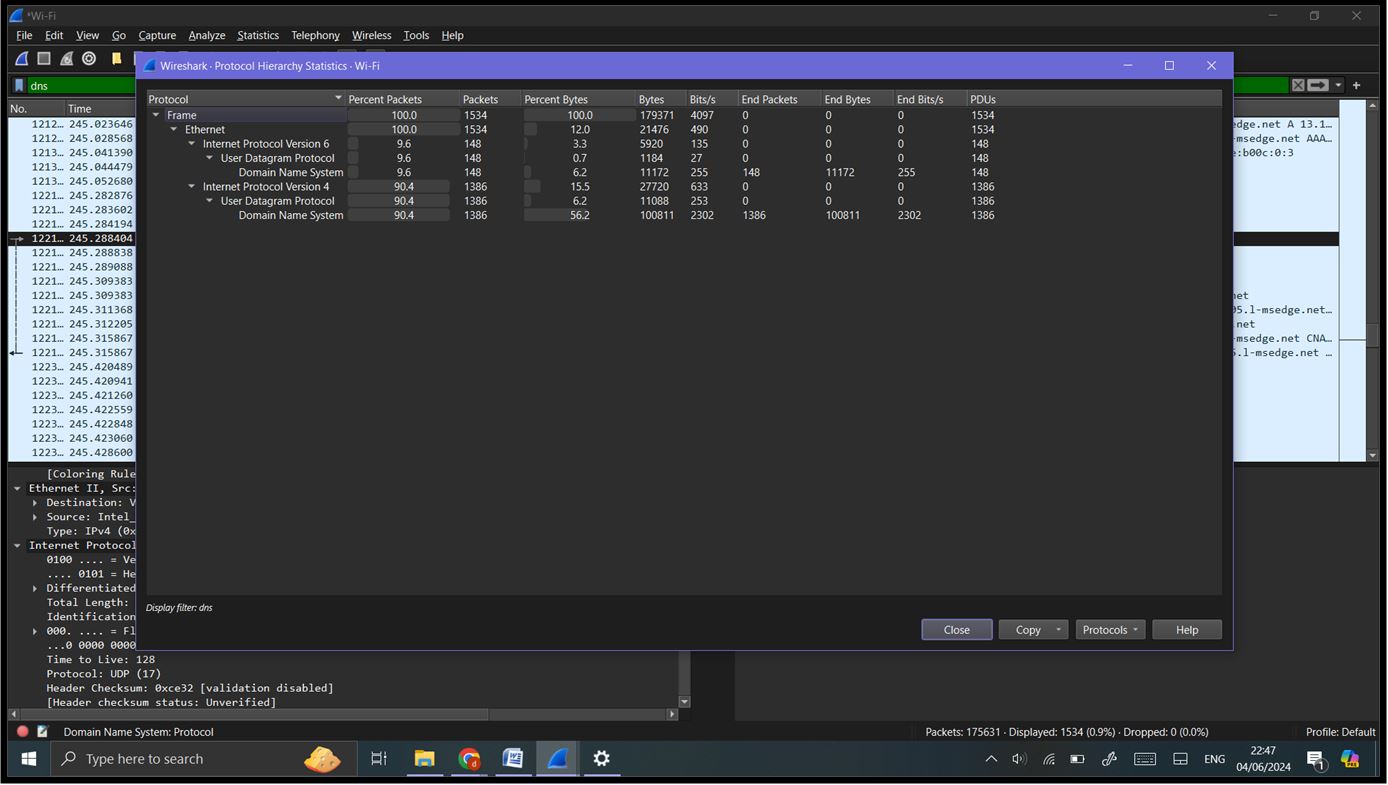Open Microsoft Word from the taskbar

(513, 758)
